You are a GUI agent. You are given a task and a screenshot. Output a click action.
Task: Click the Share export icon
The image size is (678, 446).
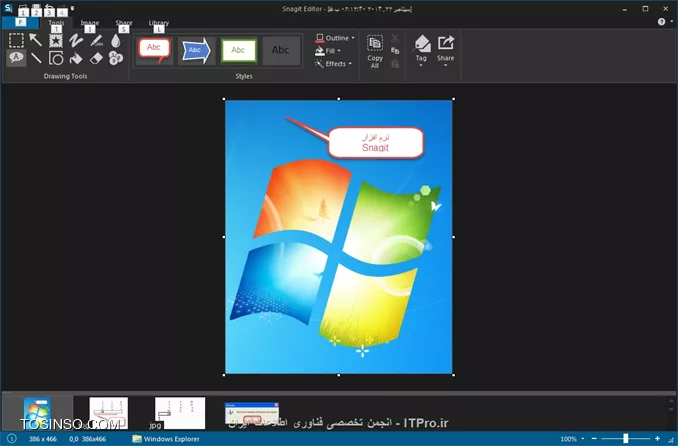[445, 43]
